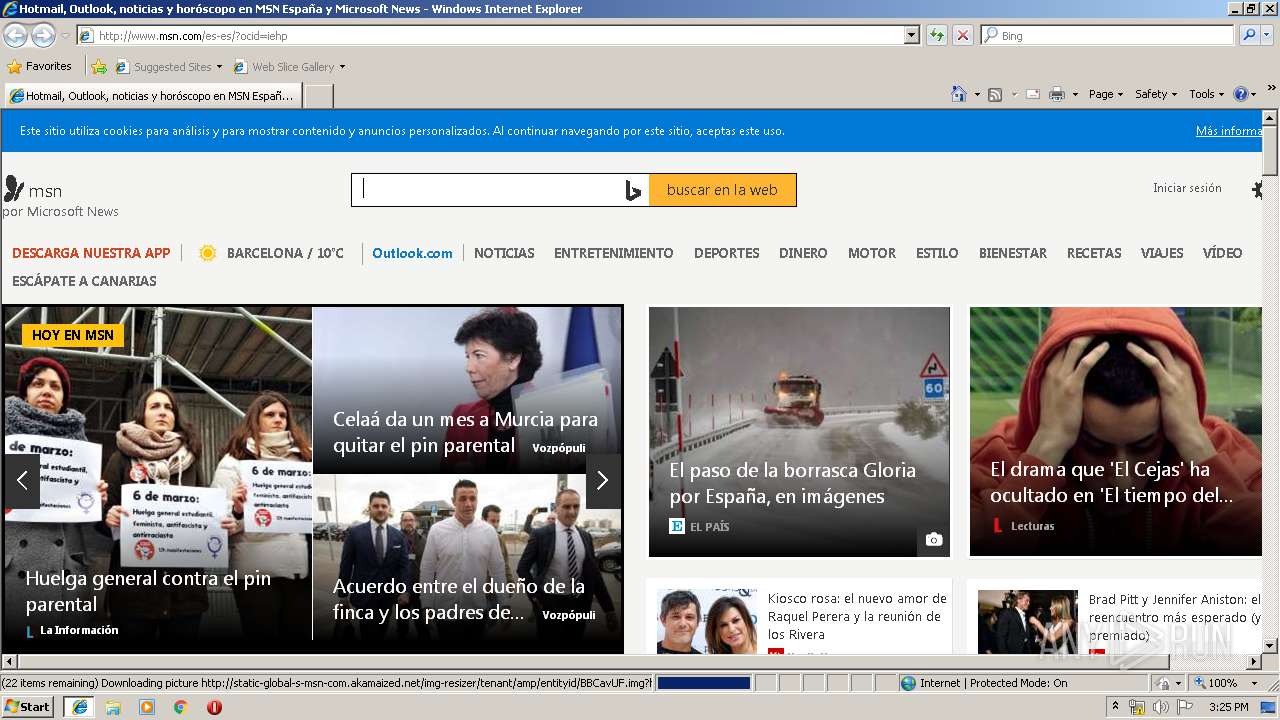Viewport: 1280px width, 720px height.
Task: Click the RSS feeds icon
Action: [x=995, y=94]
